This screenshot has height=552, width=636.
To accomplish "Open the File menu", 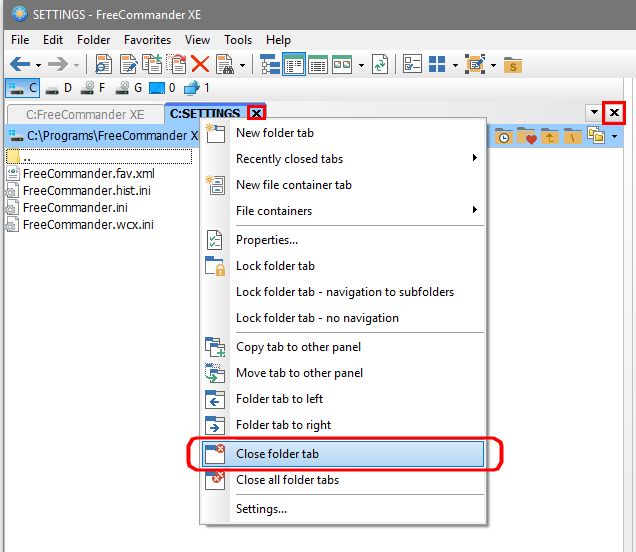I will coord(20,40).
